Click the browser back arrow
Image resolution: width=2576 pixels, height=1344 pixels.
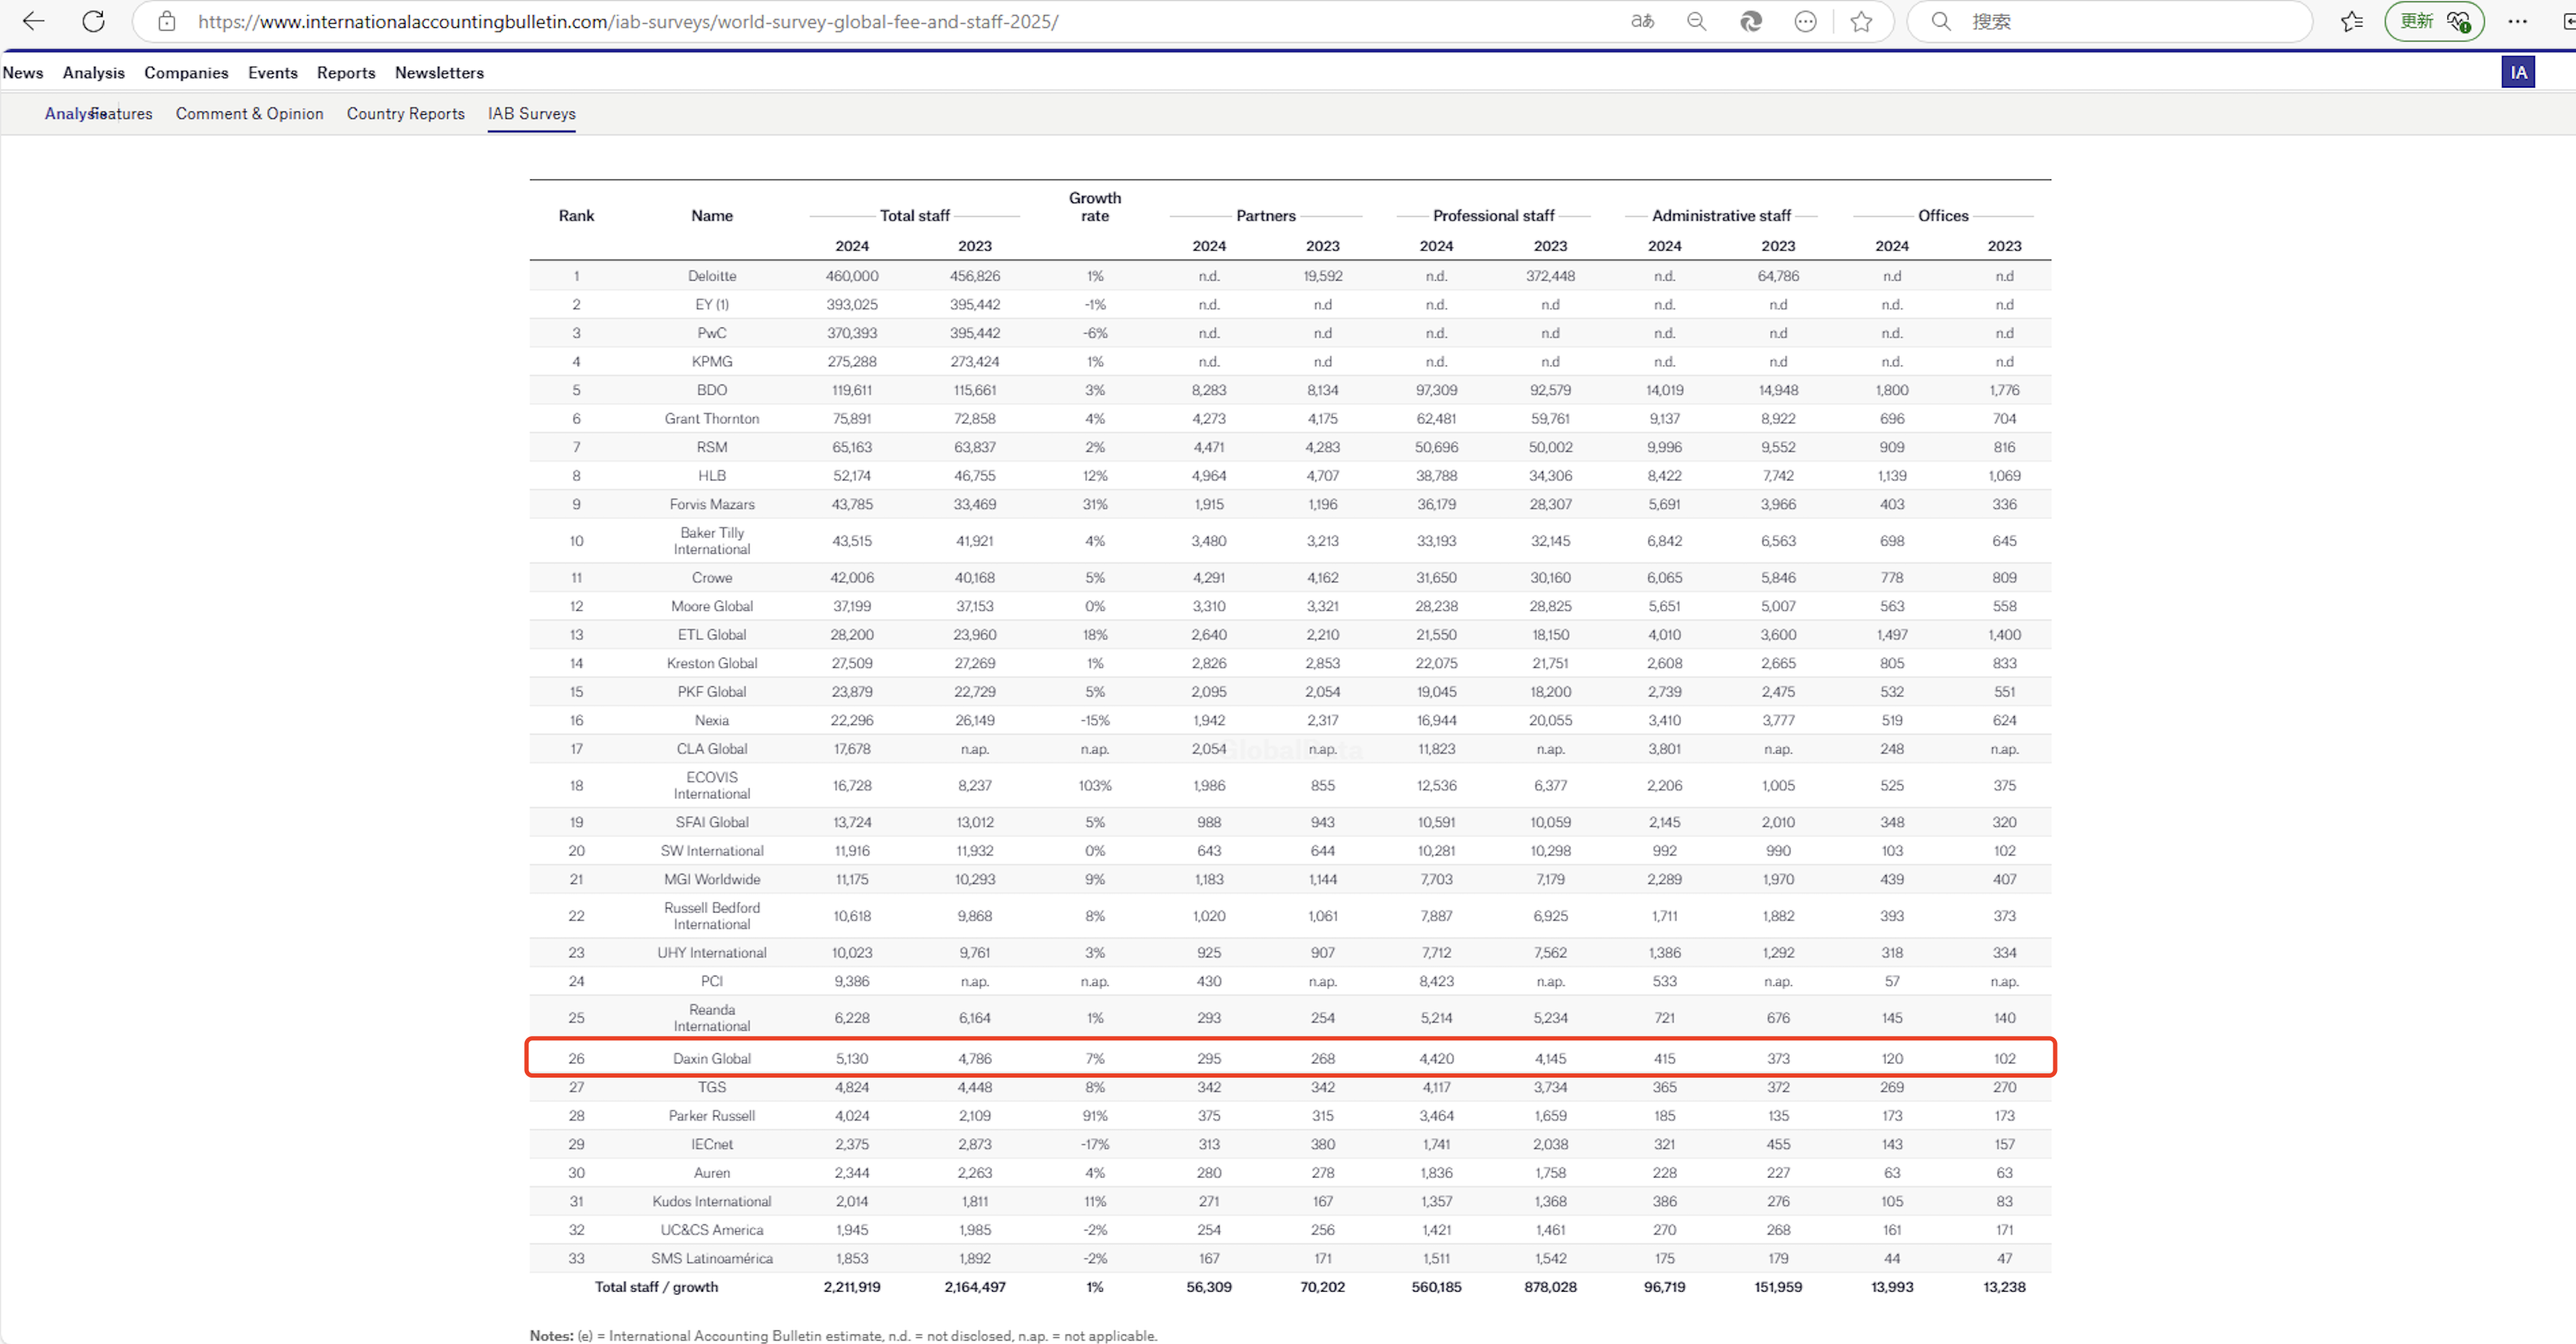33,21
